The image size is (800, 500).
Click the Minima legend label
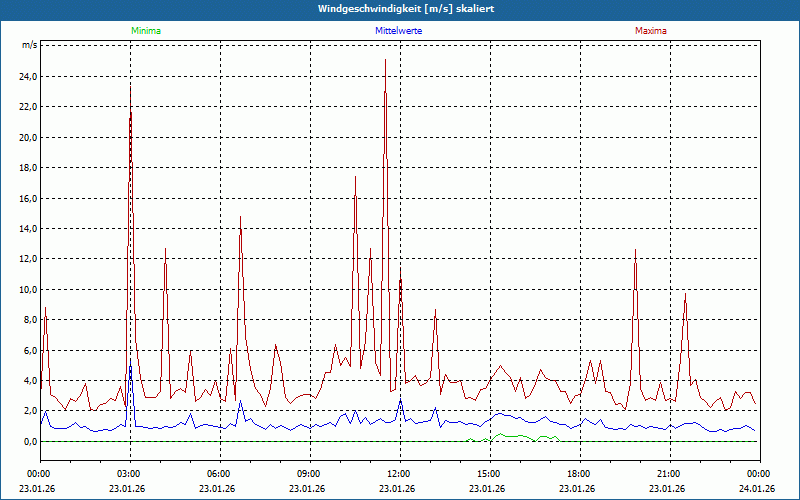coord(145,31)
